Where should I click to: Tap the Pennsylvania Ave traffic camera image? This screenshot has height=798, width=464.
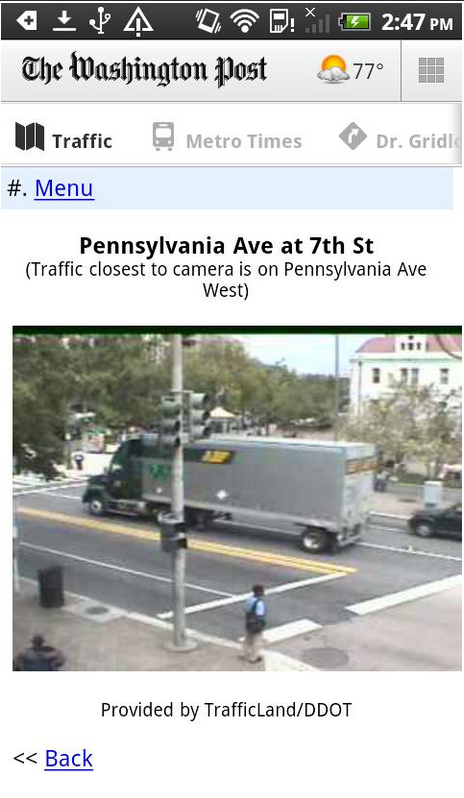click(x=237, y=499)
